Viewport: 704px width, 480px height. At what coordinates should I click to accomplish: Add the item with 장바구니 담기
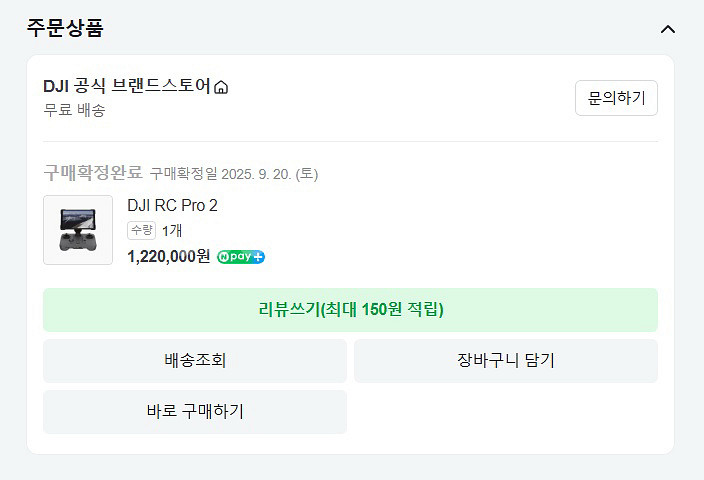(505, 361)
